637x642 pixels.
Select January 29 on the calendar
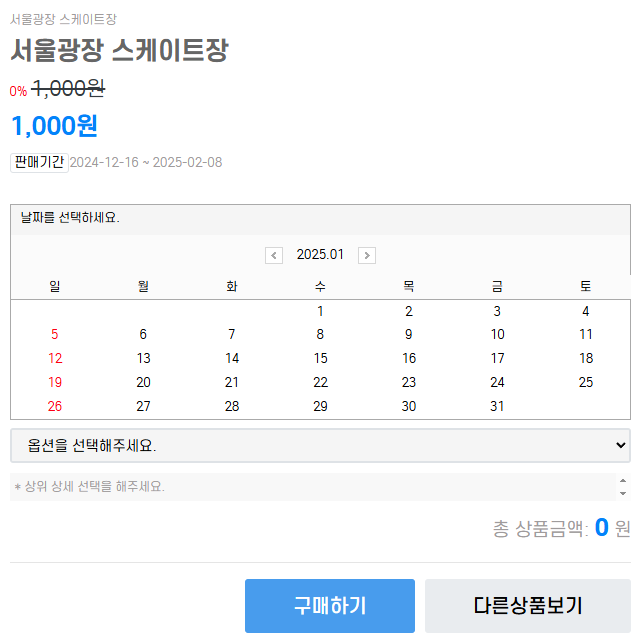point(320,406)
